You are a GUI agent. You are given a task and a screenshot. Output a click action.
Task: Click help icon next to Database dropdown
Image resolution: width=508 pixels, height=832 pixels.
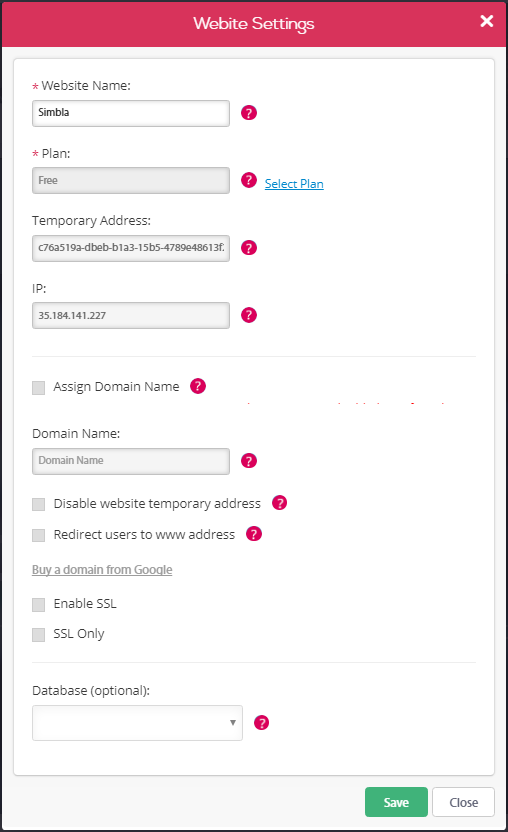coord(261,723)
